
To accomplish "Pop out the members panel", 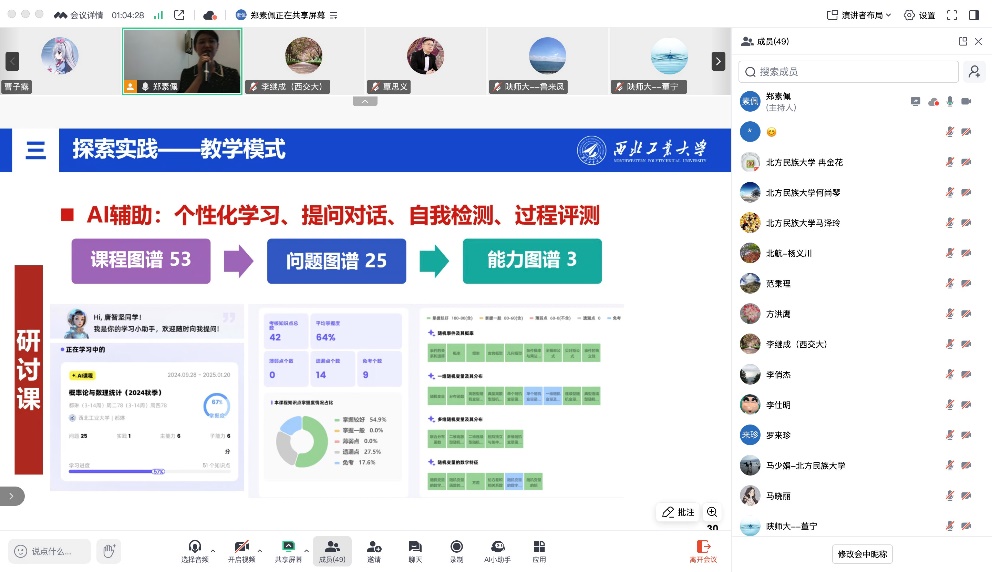I will [x=962, y=41].
